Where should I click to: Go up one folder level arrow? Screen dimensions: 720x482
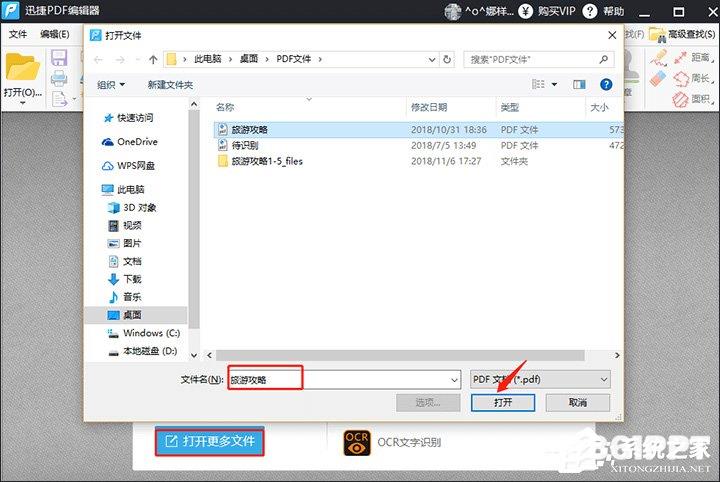pyautogui.click(x=153, y=59)
